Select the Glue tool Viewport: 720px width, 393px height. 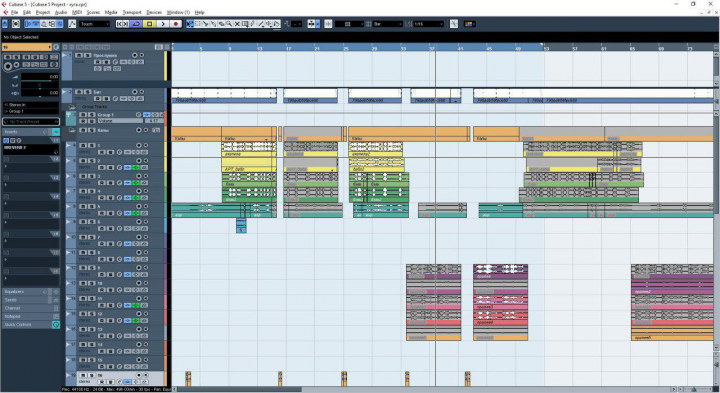pos(214,24)
